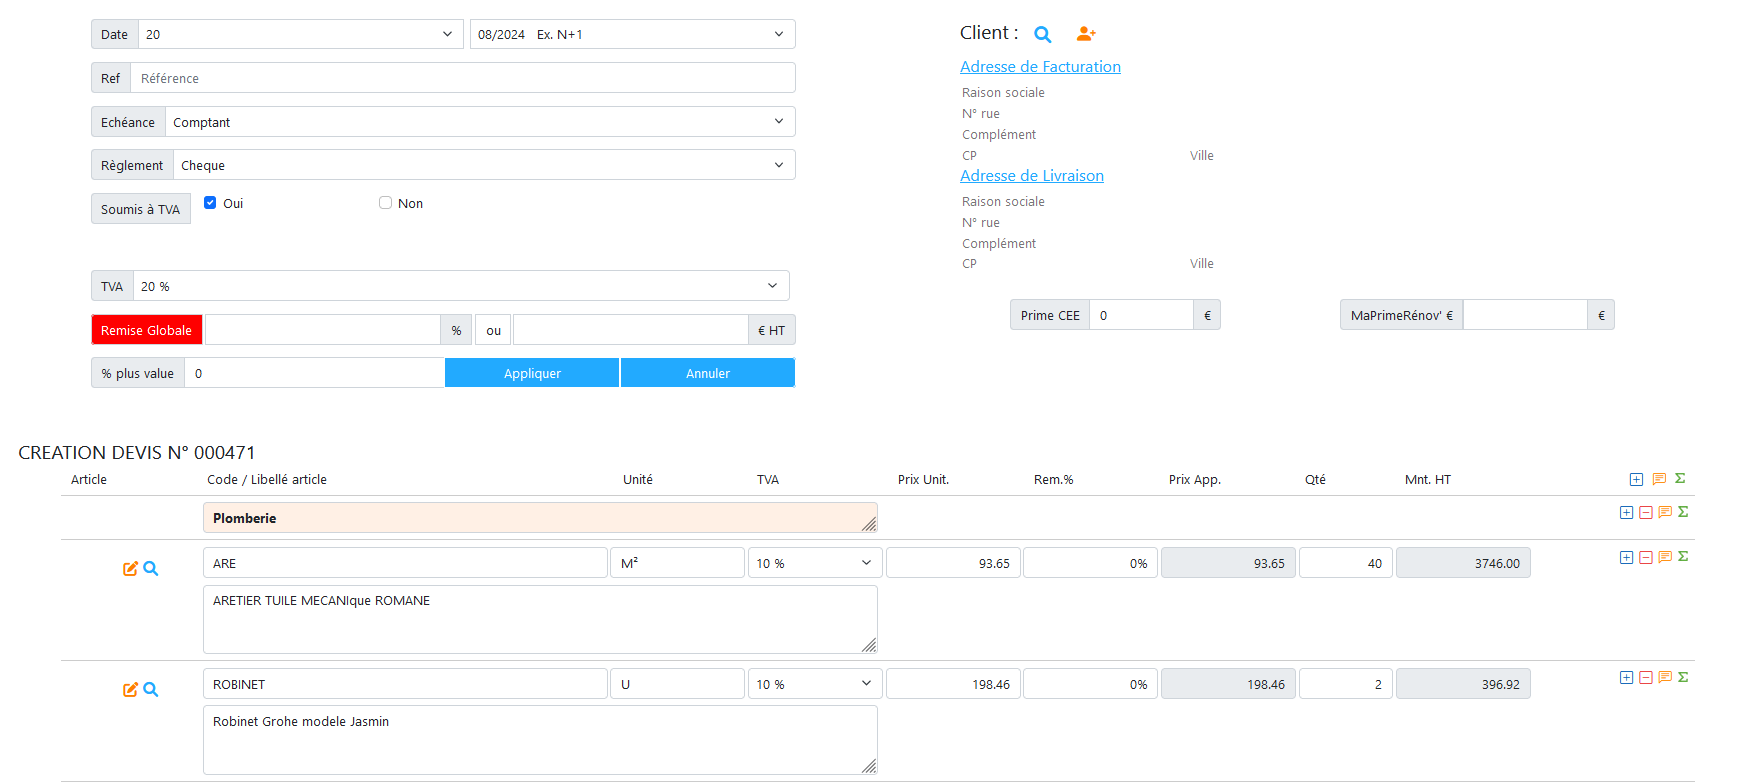Check the Non checkbox for TVA
1757x782 pixels.
click(385, 202)
